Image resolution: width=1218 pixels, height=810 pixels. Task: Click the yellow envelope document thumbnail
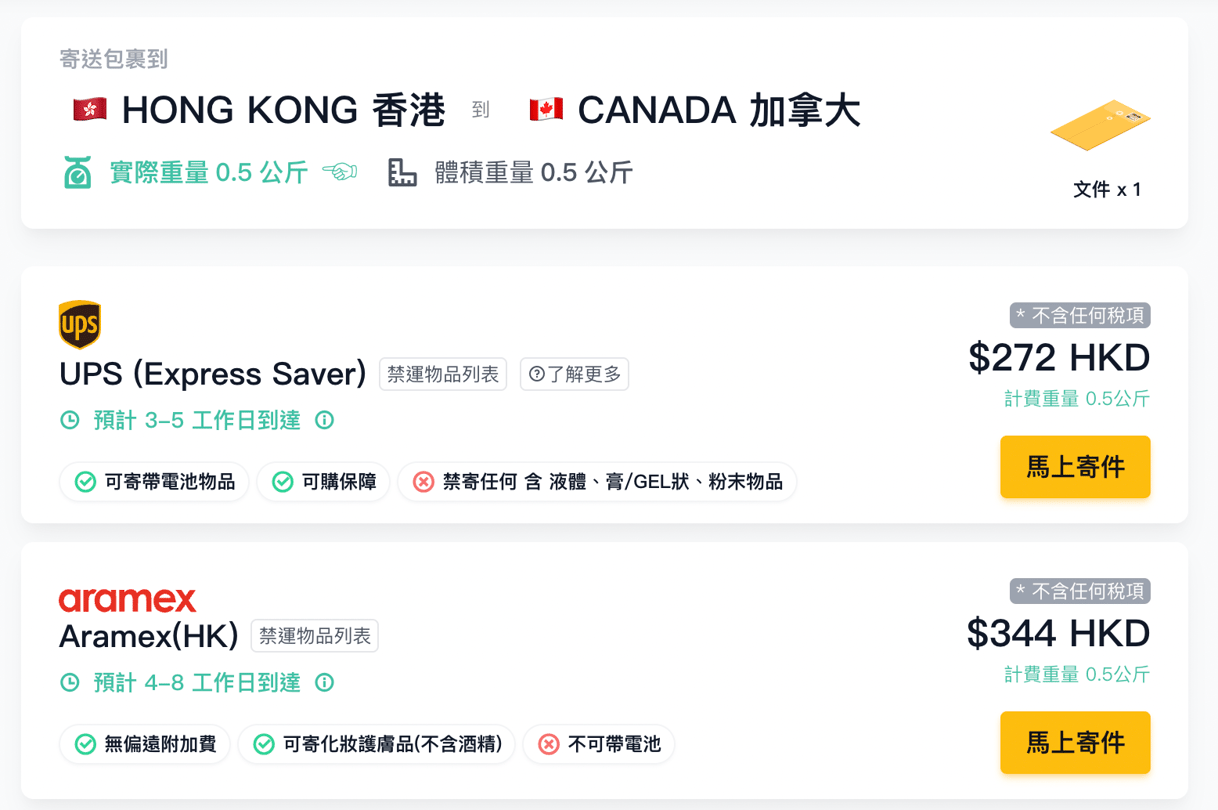click(1100, 125)
